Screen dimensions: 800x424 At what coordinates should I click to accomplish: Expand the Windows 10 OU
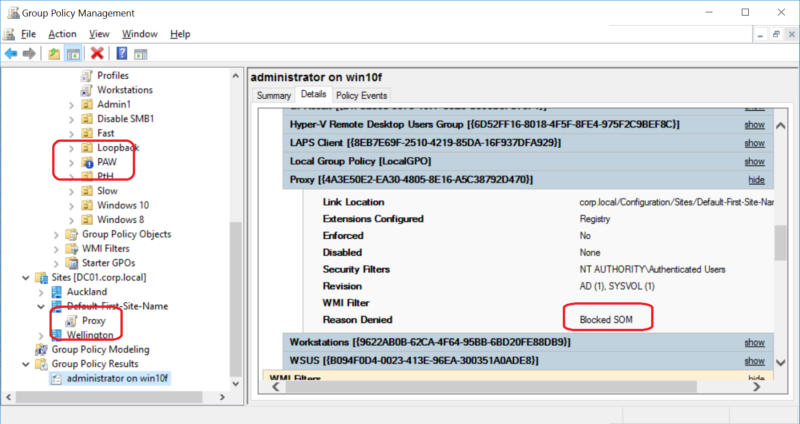70,205
